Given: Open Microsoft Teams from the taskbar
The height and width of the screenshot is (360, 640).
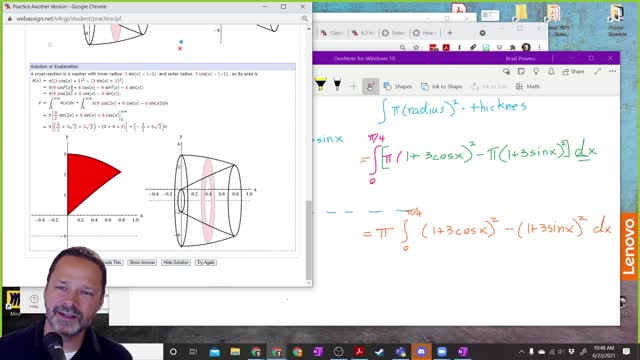Looking at the screenshot, I should coord(400,351).
